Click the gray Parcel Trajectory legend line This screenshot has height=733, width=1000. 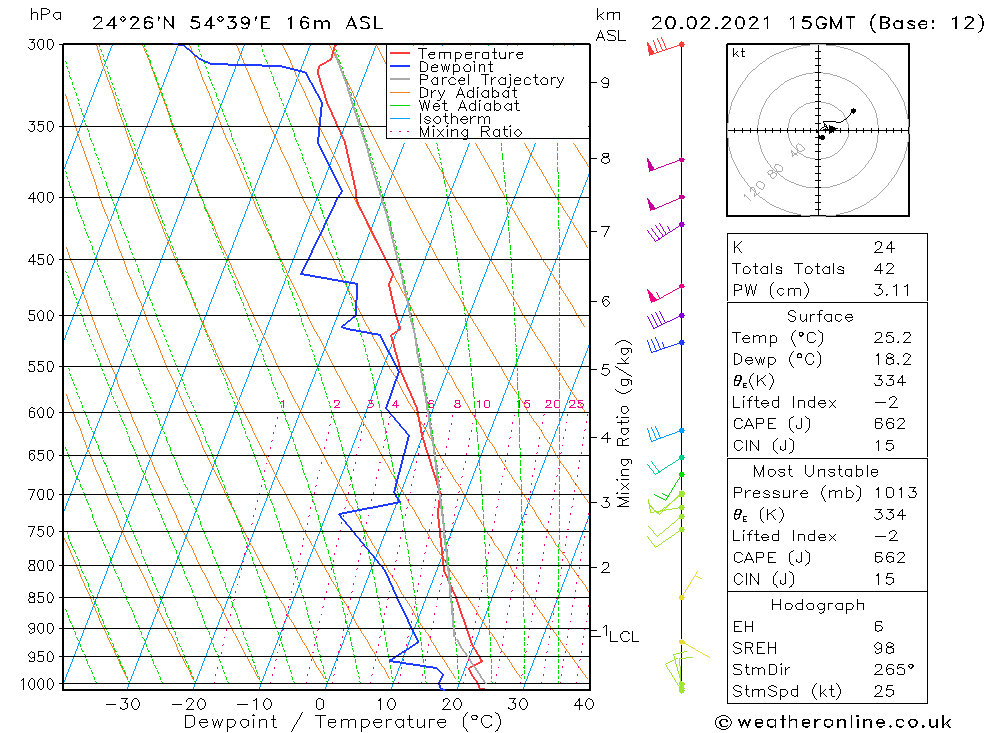[x=400, y=80]
